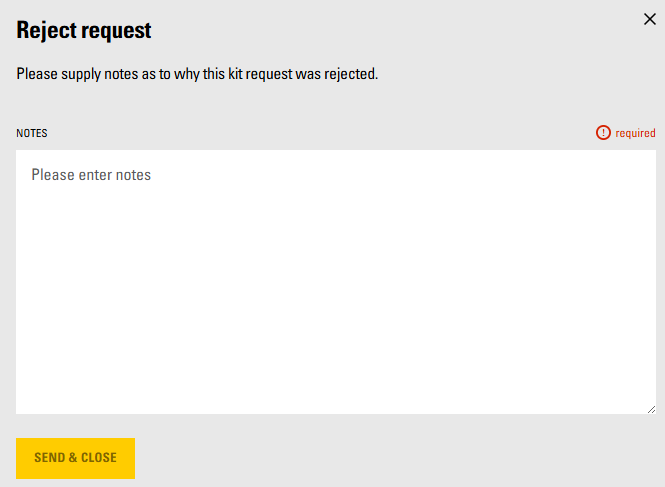The image size is (665, 487).
Task: Close the Reject request dialog
Action: click(650, 19)
